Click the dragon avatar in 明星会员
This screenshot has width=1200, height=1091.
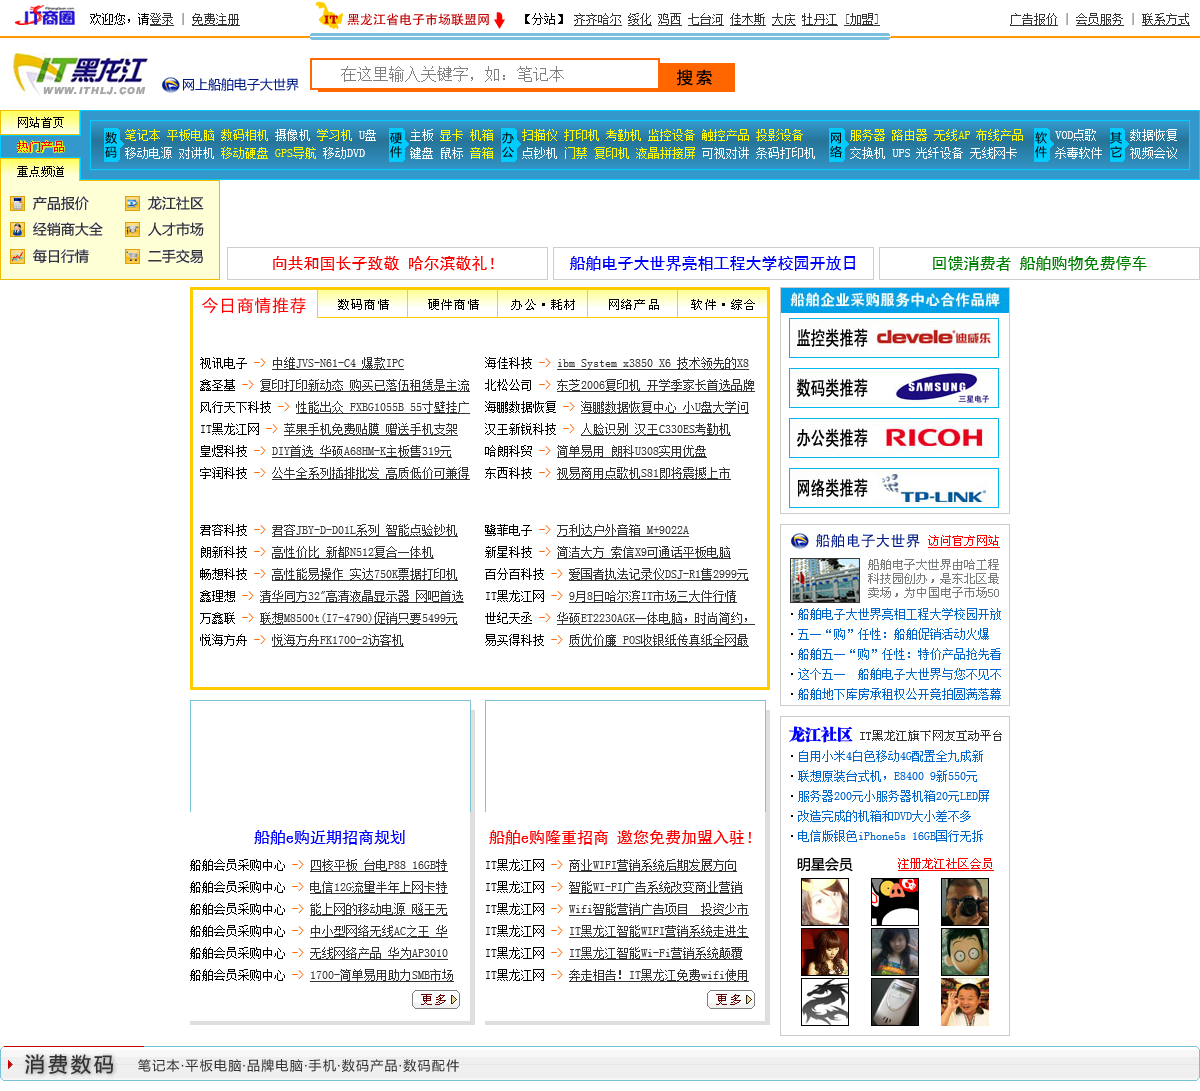click(825, 1002)
